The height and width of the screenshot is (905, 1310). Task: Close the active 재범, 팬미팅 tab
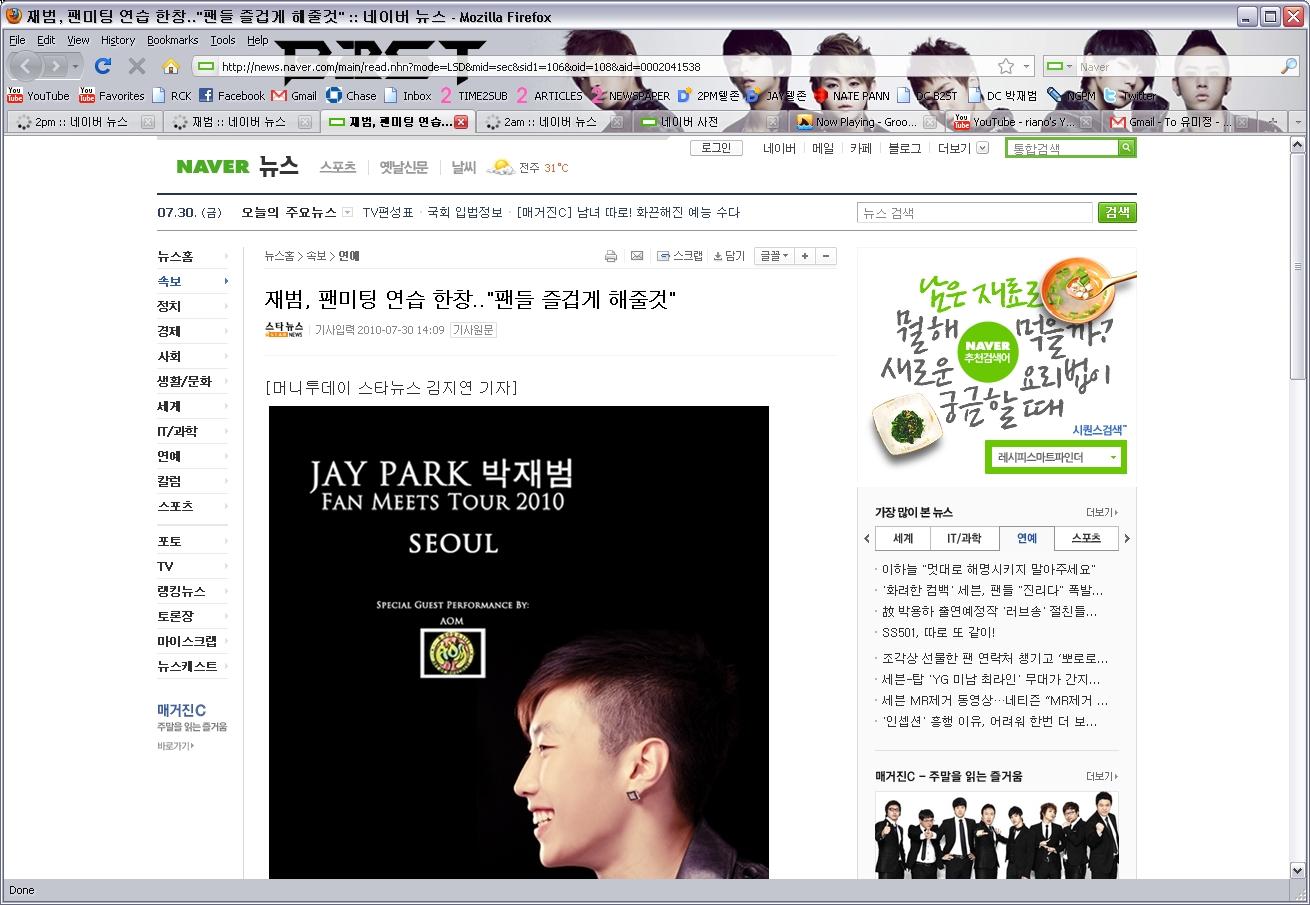461,122
